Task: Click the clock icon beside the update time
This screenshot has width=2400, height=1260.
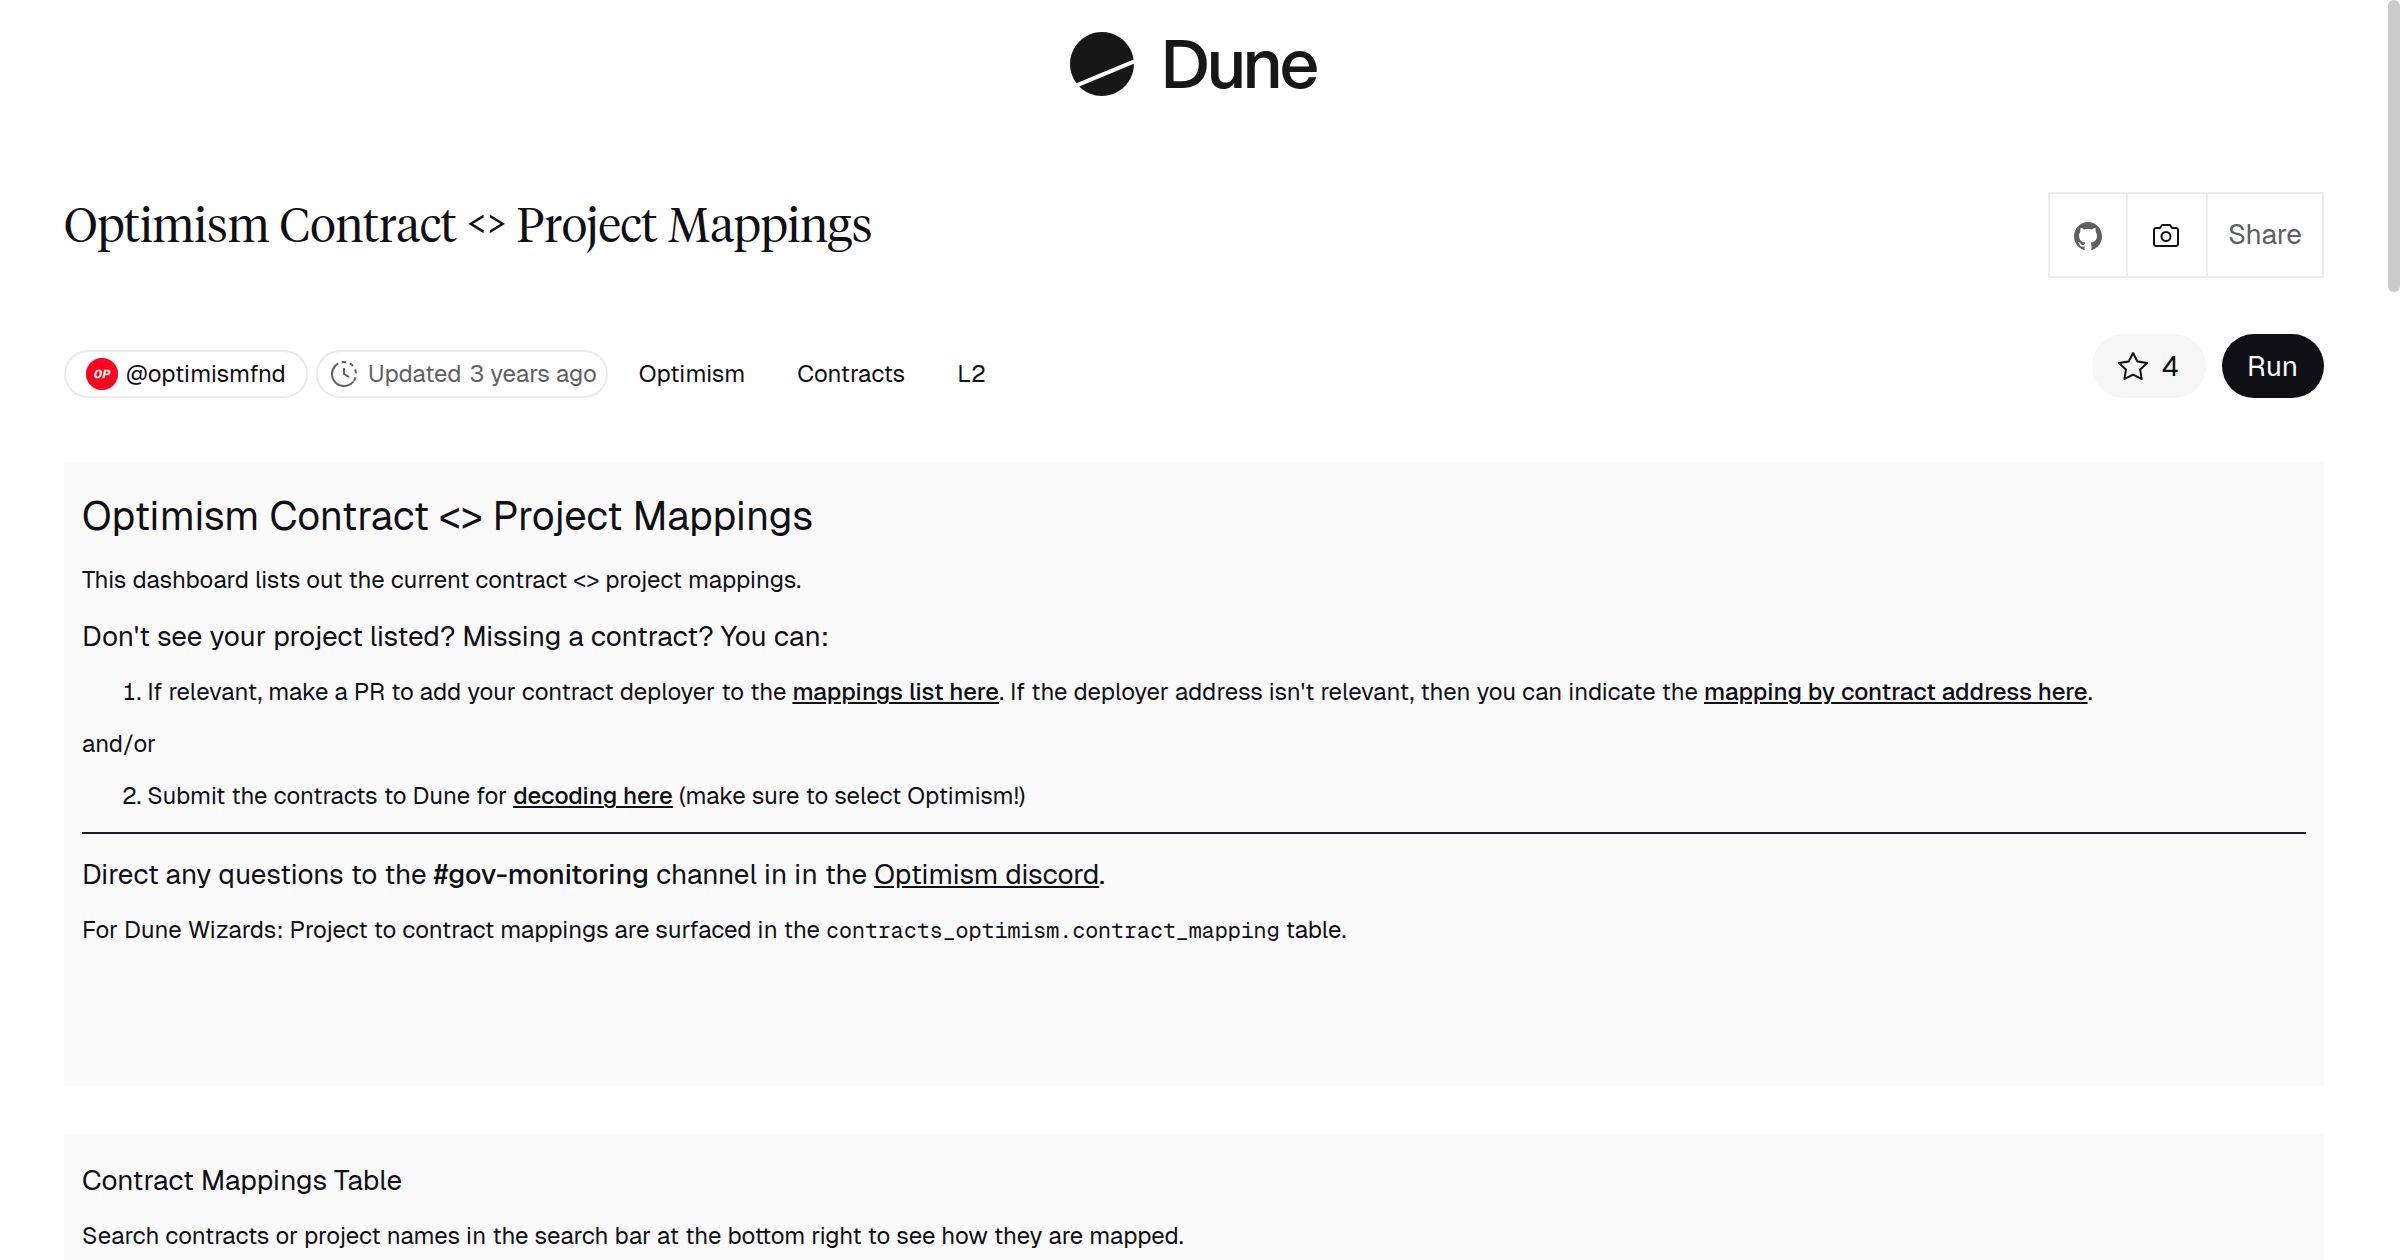Action: pyautogui.click(x=343, y=373)
